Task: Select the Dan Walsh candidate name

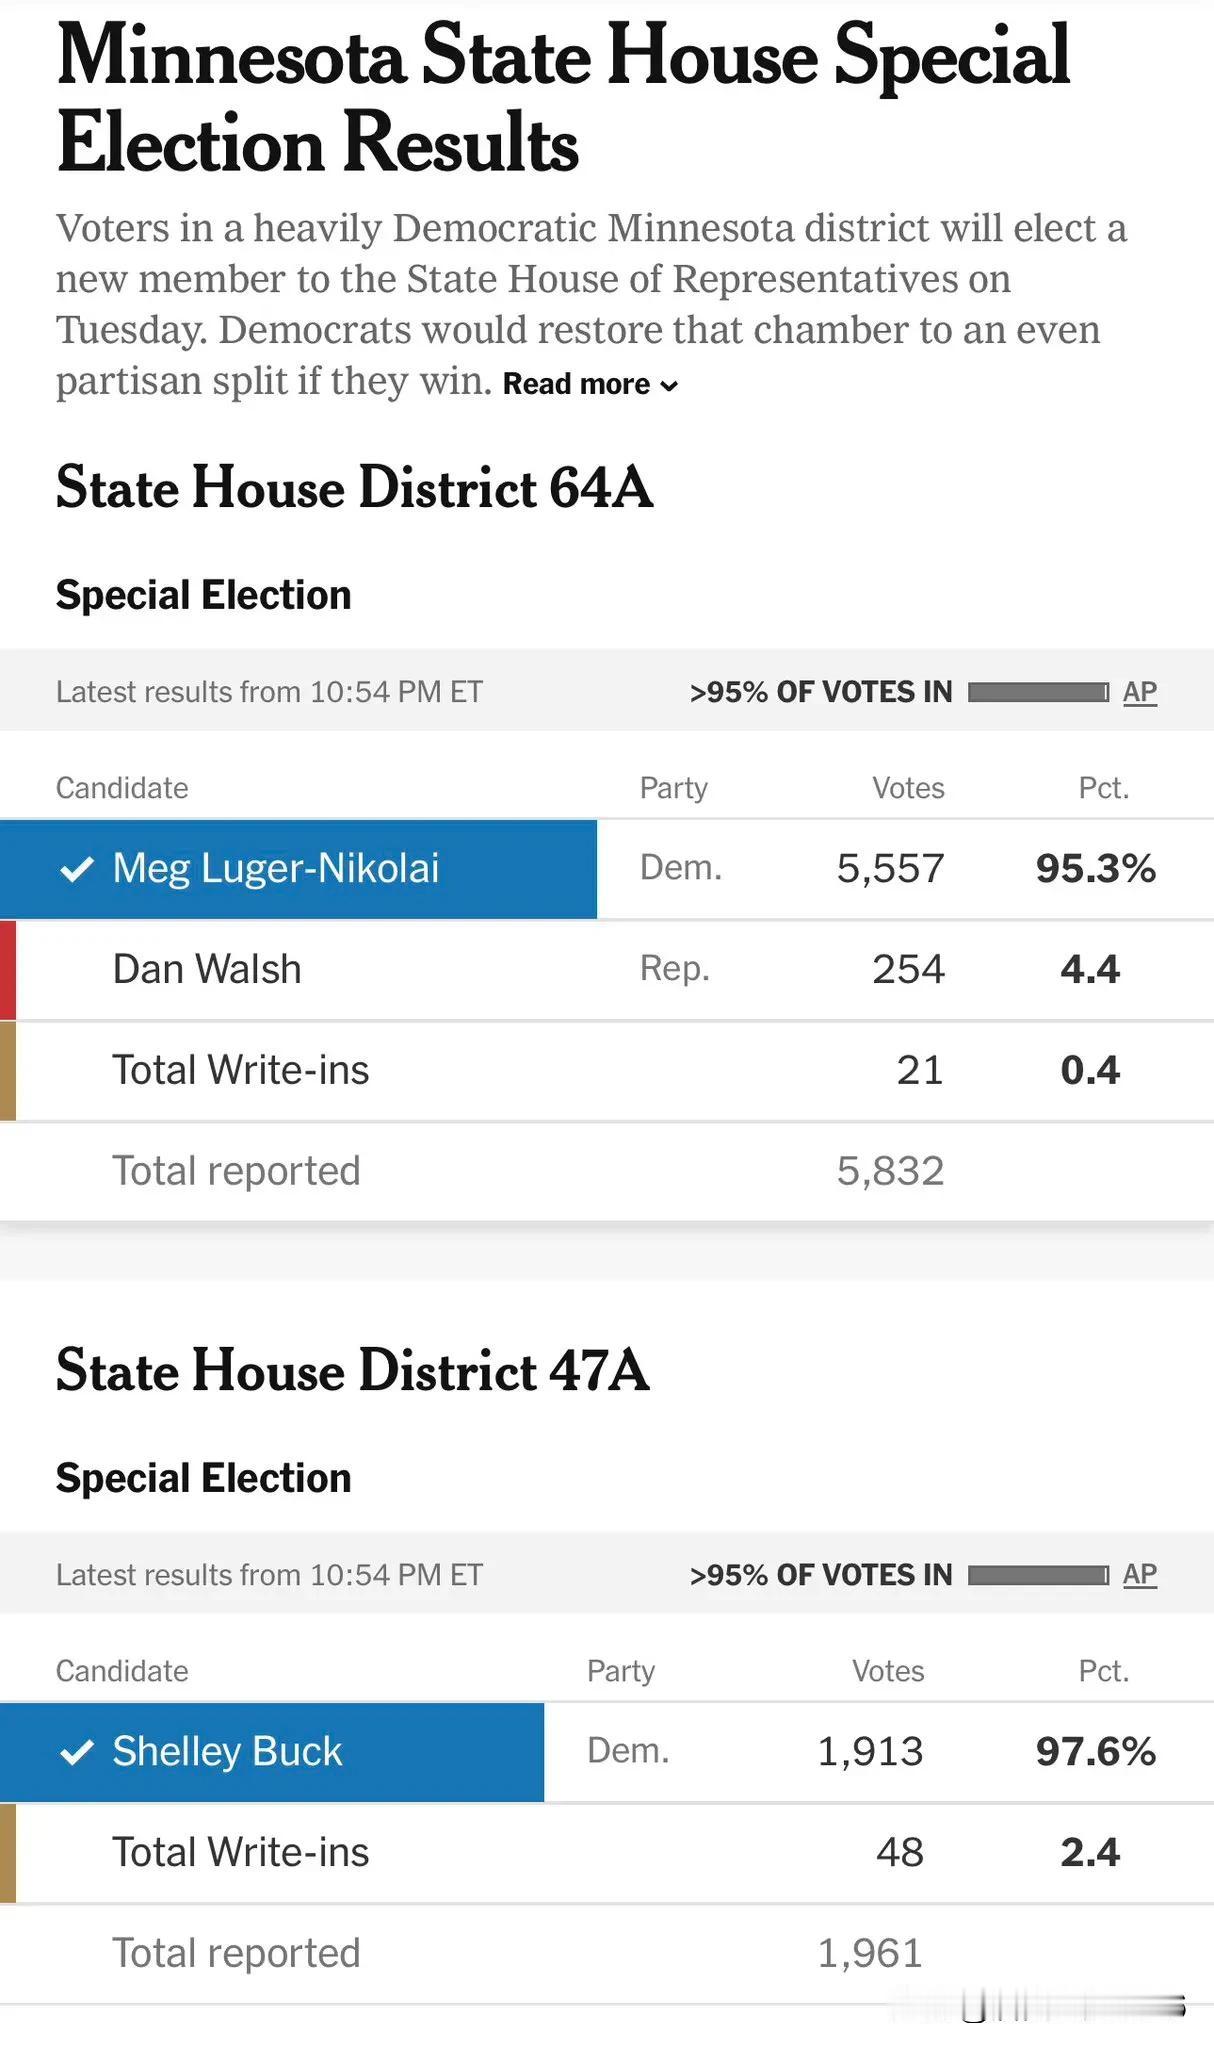Action: click(x=207, y=969)
